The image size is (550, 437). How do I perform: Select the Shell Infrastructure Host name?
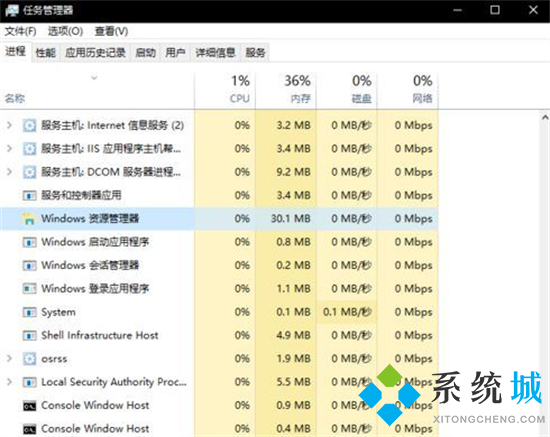100,335
